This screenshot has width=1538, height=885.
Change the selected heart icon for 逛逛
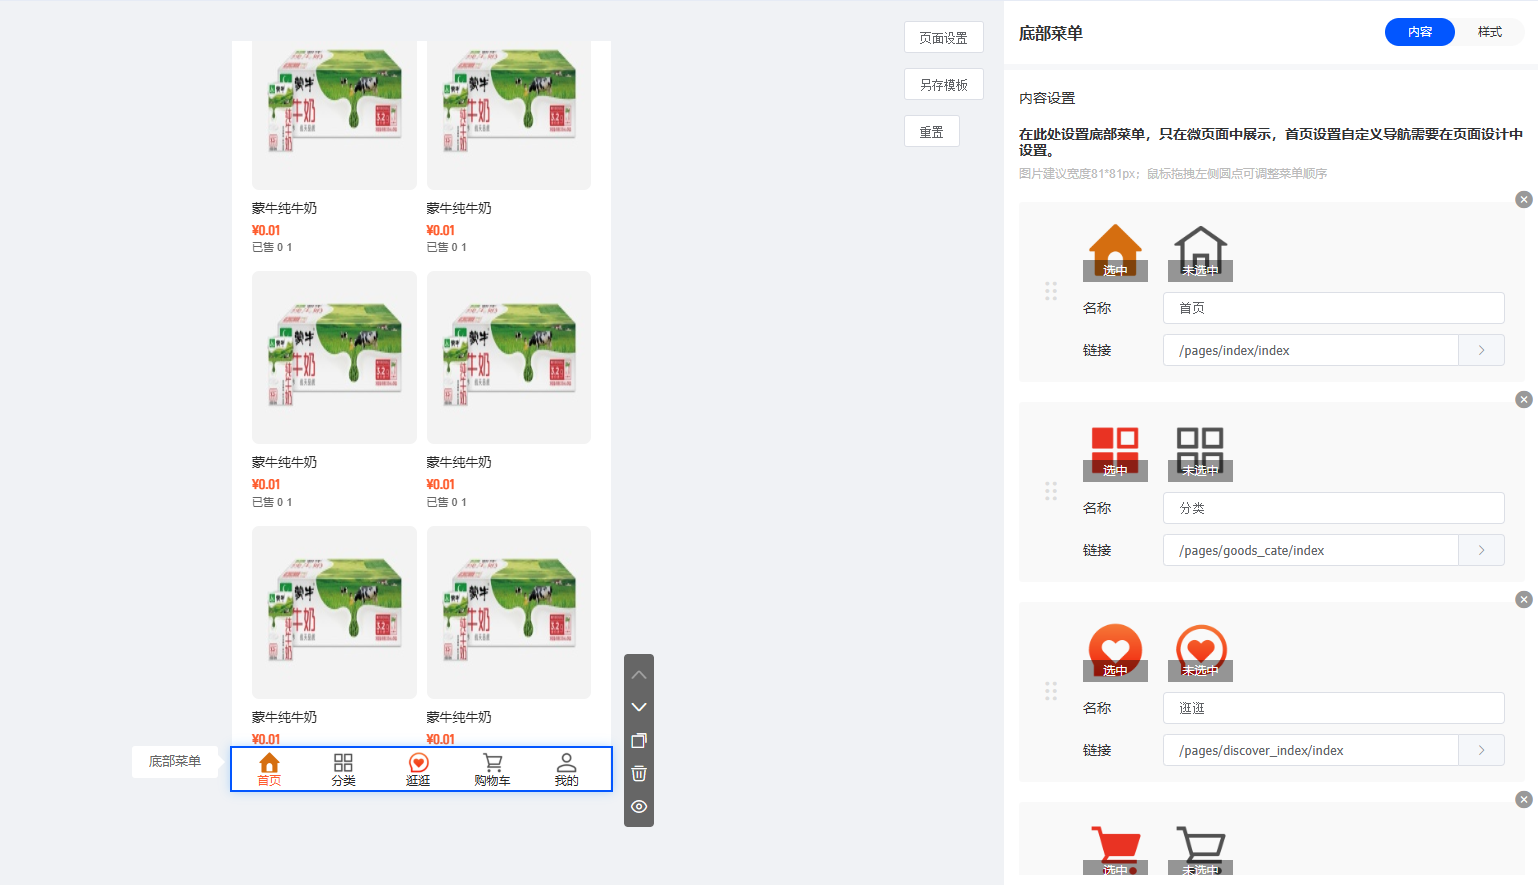point(1115,652)
